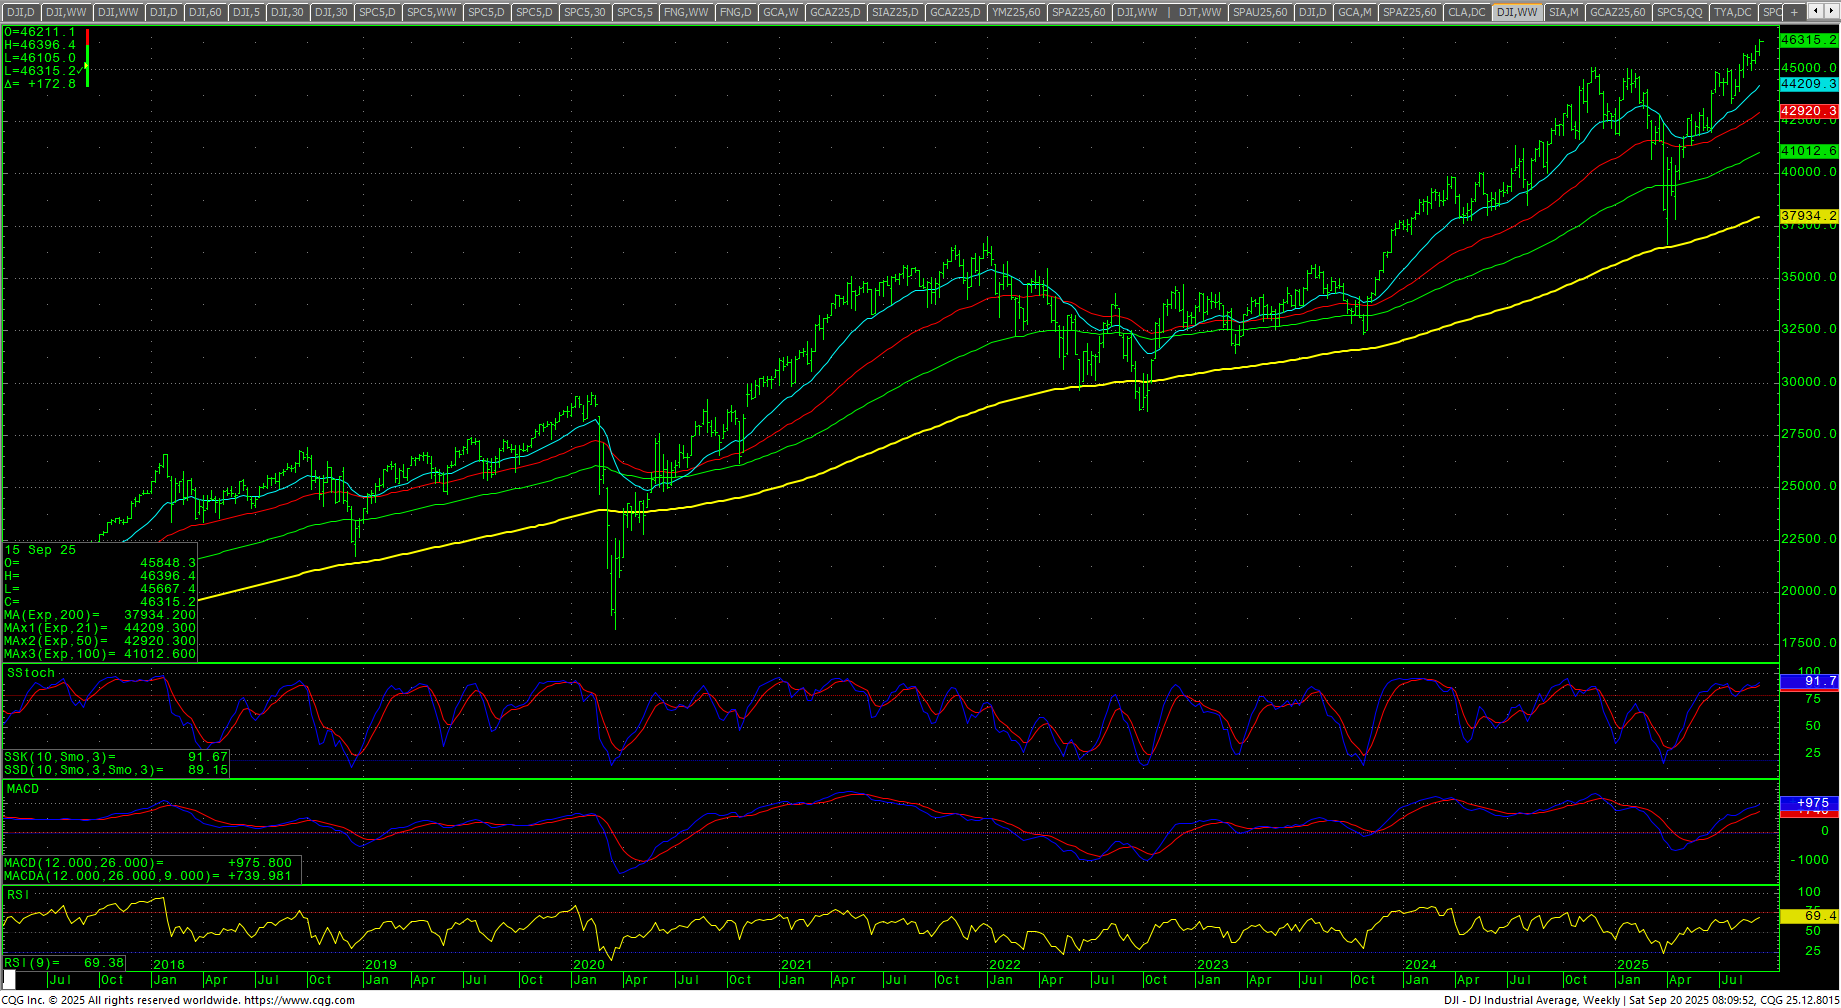Click the SStoch study label

point(31,673)
